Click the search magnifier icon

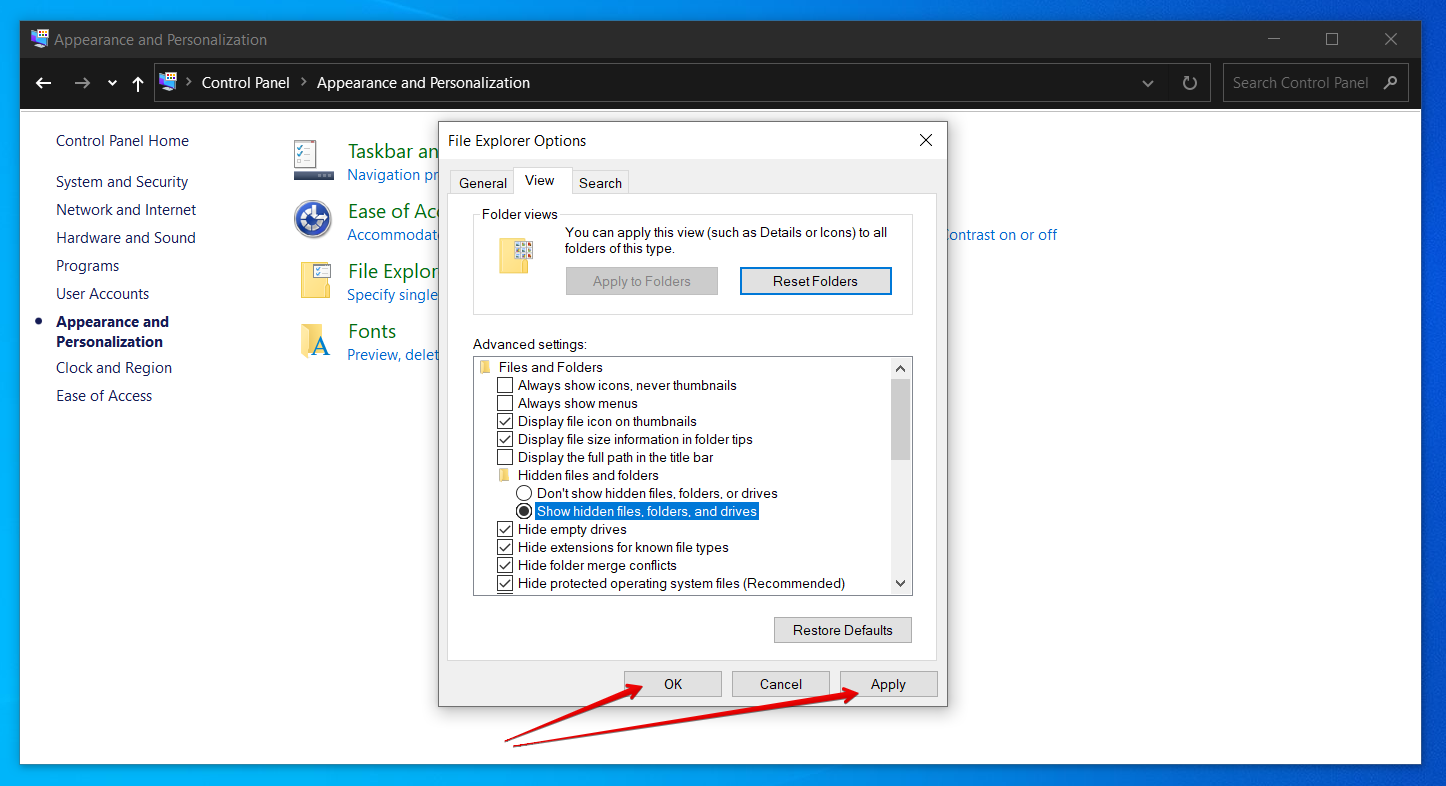point(1390,83)
